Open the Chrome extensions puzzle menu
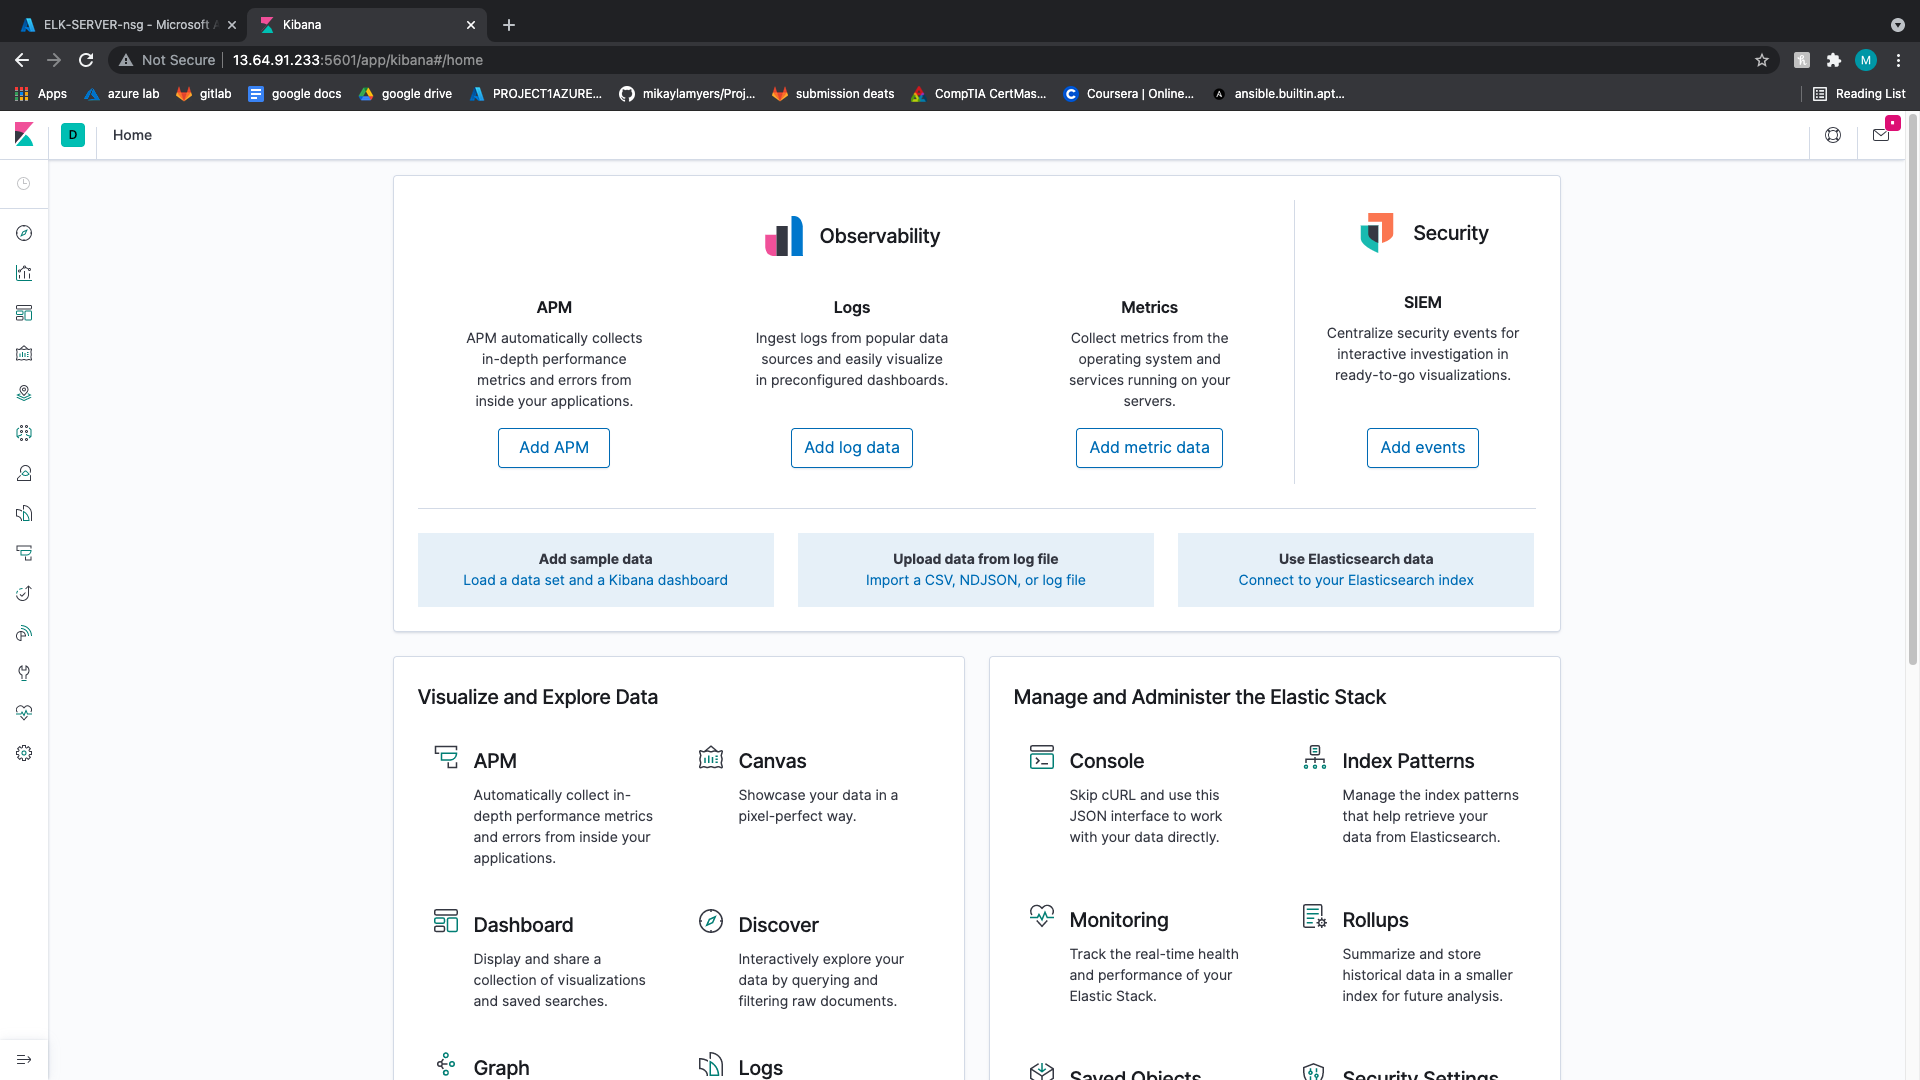Viewport: 1920px width, 1080px height. coord(1834,60)
